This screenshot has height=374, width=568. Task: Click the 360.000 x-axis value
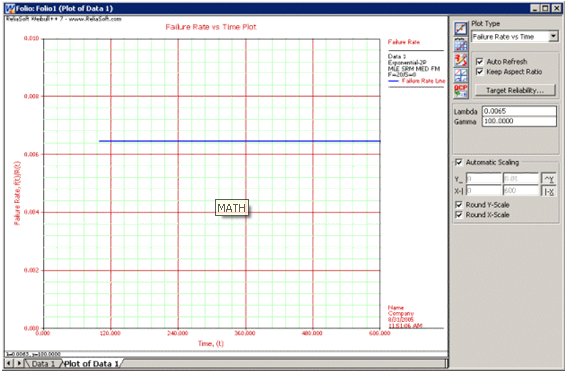[245, 333]
